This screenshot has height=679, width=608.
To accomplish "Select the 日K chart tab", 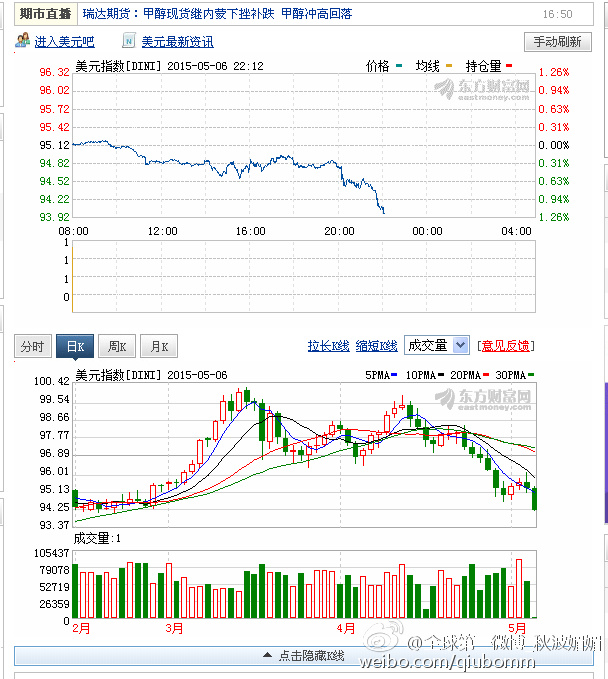I will [74, 346].
